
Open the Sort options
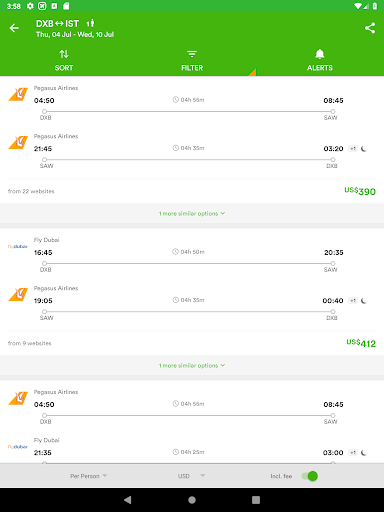64,60
